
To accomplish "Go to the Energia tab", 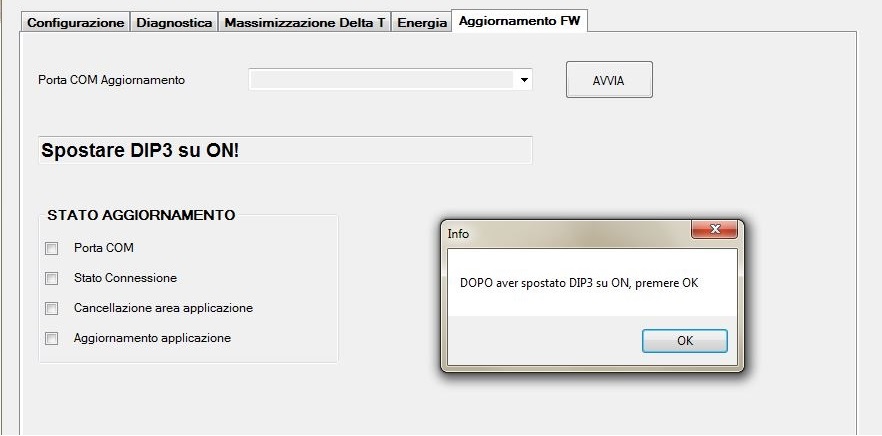I will [421, 23].
